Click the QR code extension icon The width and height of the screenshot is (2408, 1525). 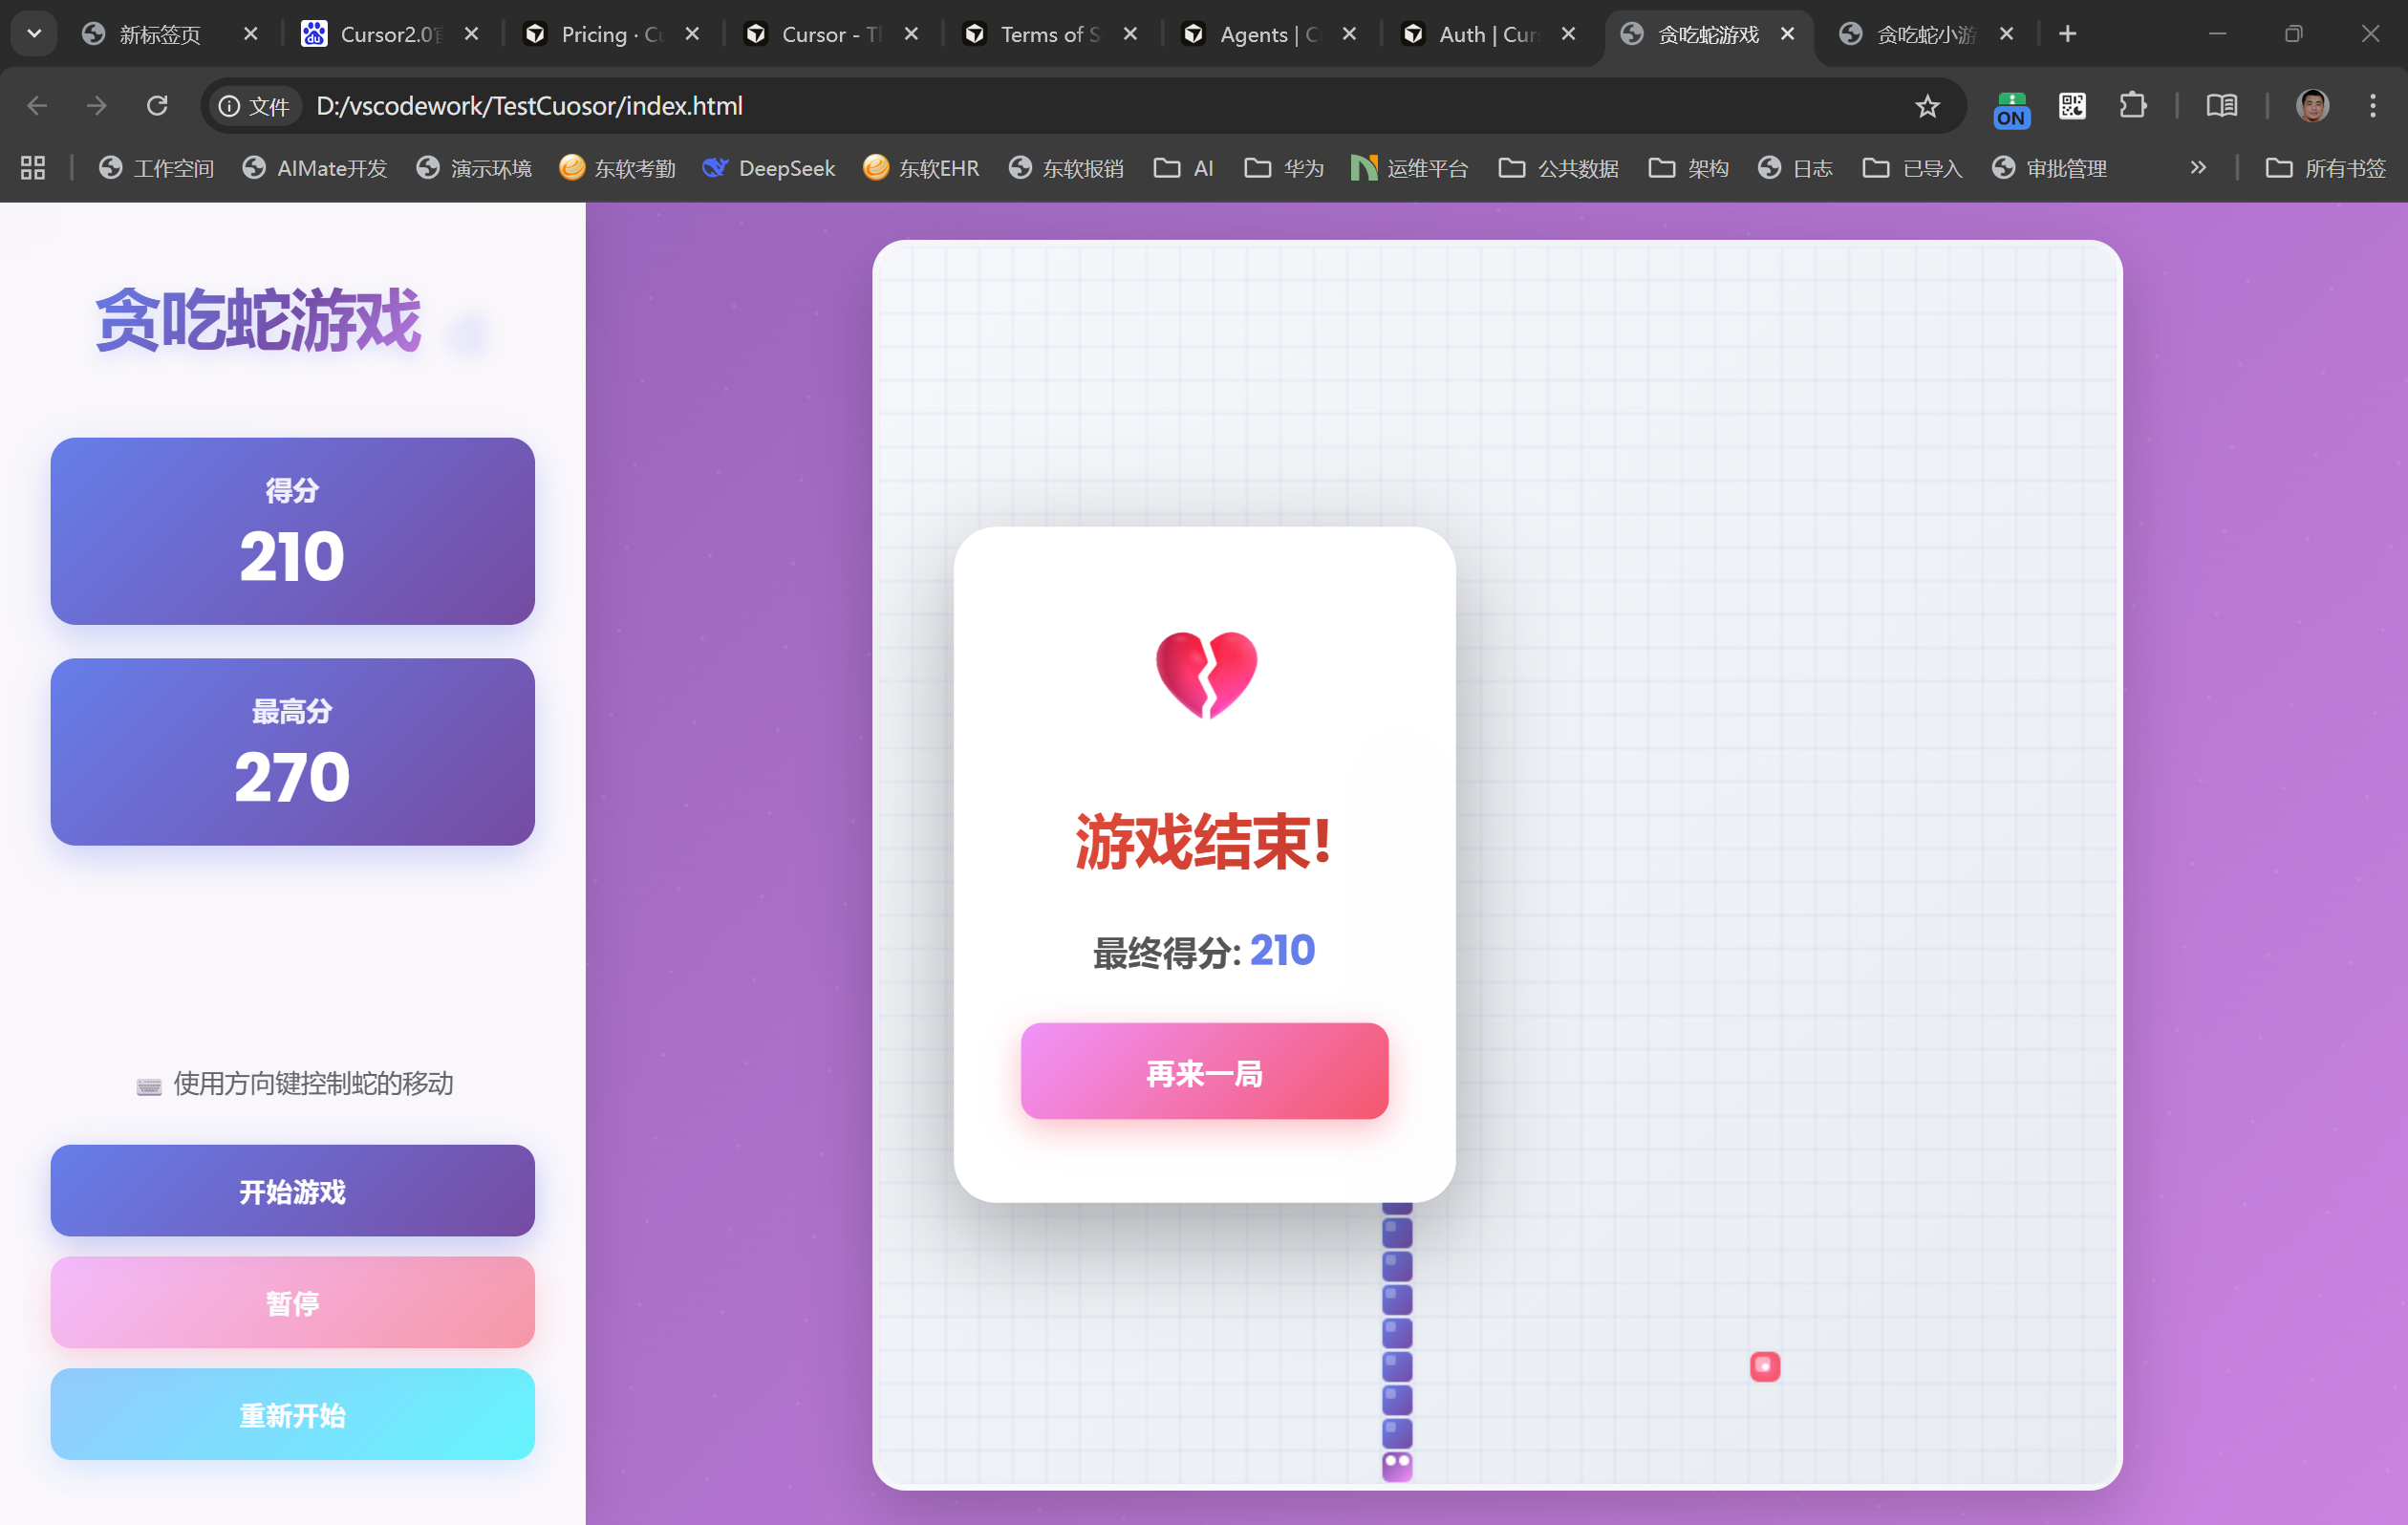[2072, 106]
